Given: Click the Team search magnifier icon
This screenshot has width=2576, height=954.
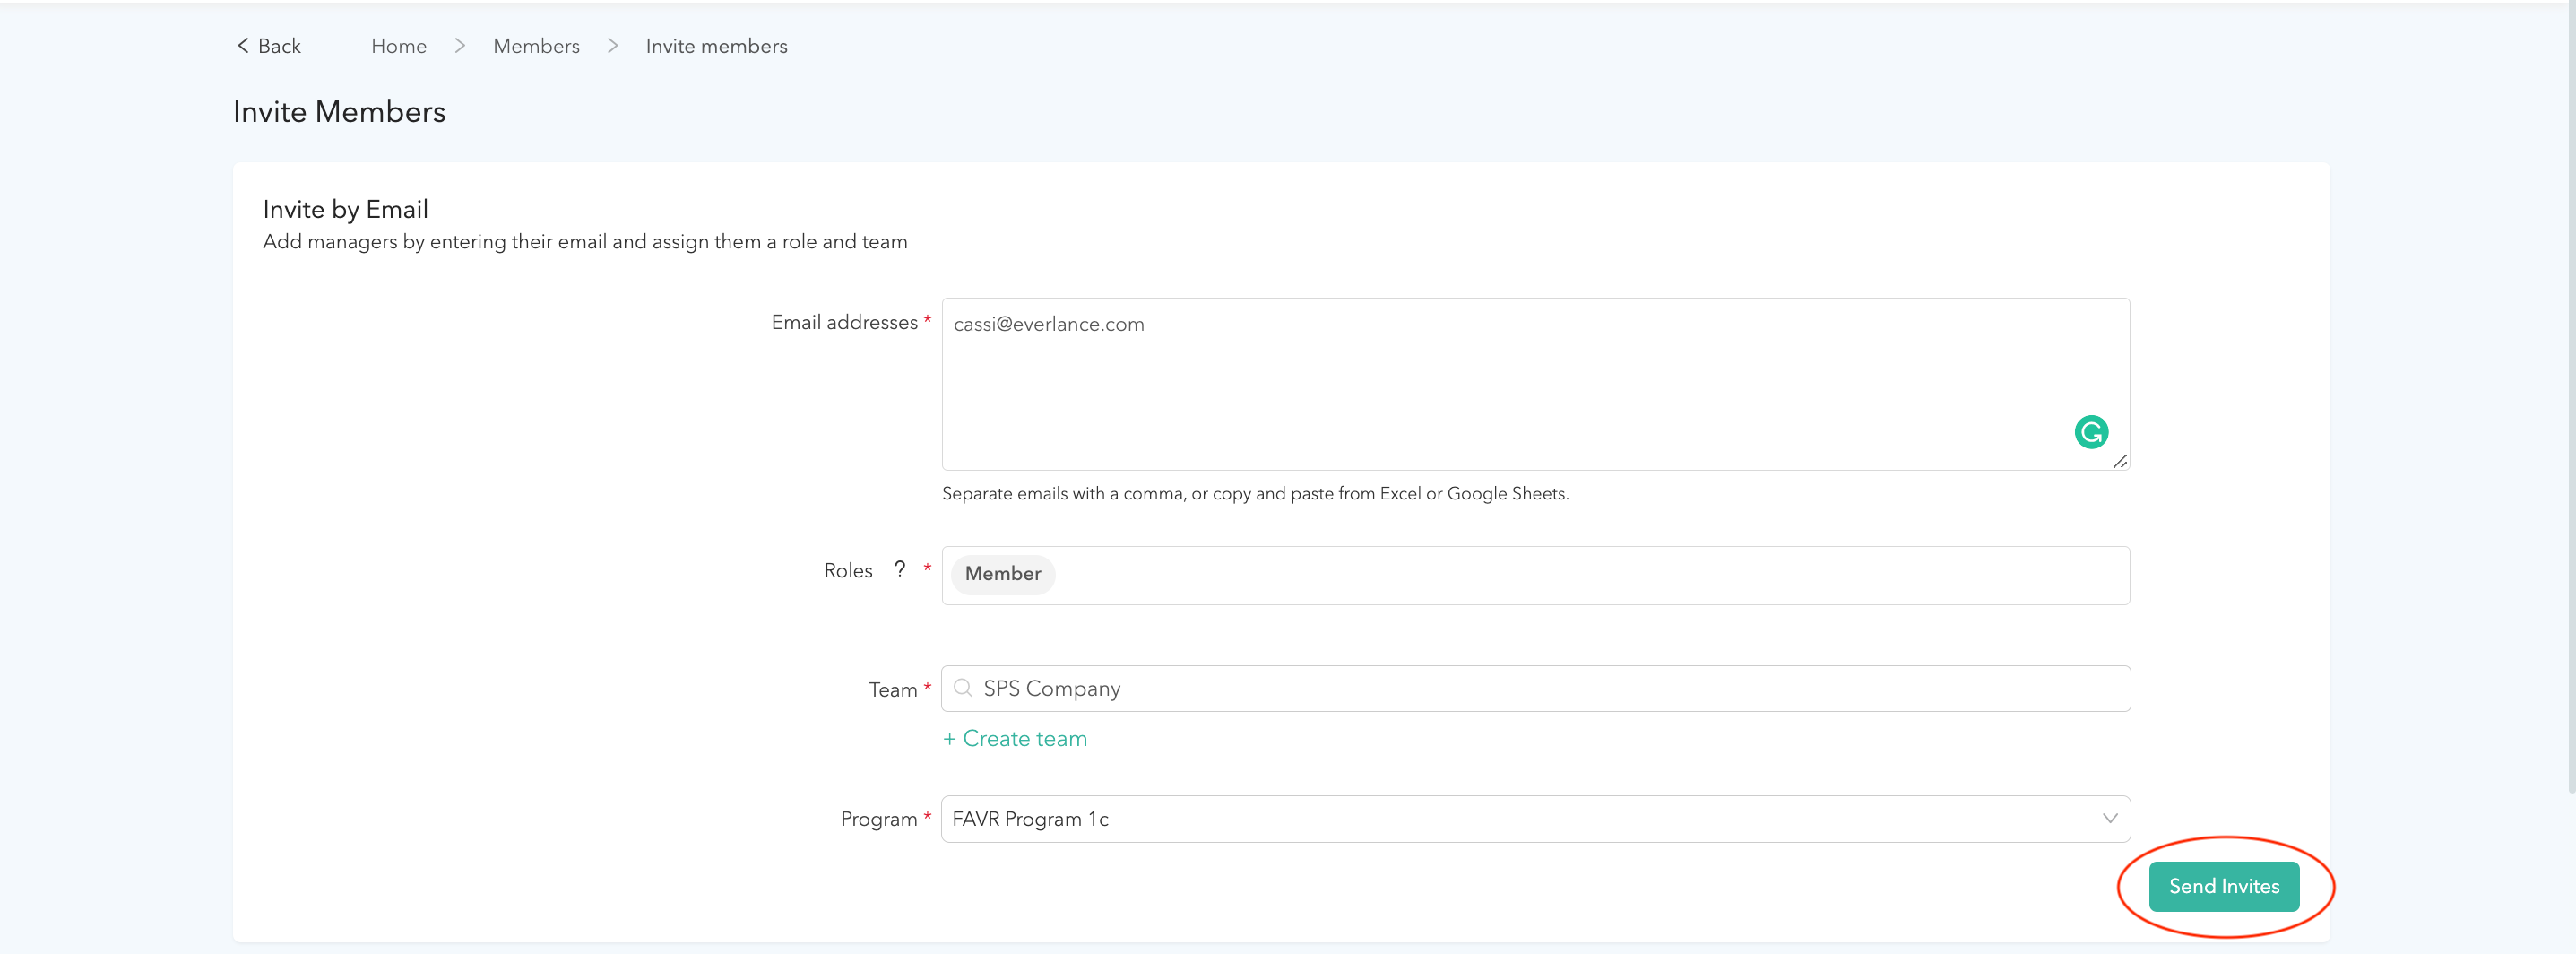Looking at the screenshot, I should tap(963, 688).
